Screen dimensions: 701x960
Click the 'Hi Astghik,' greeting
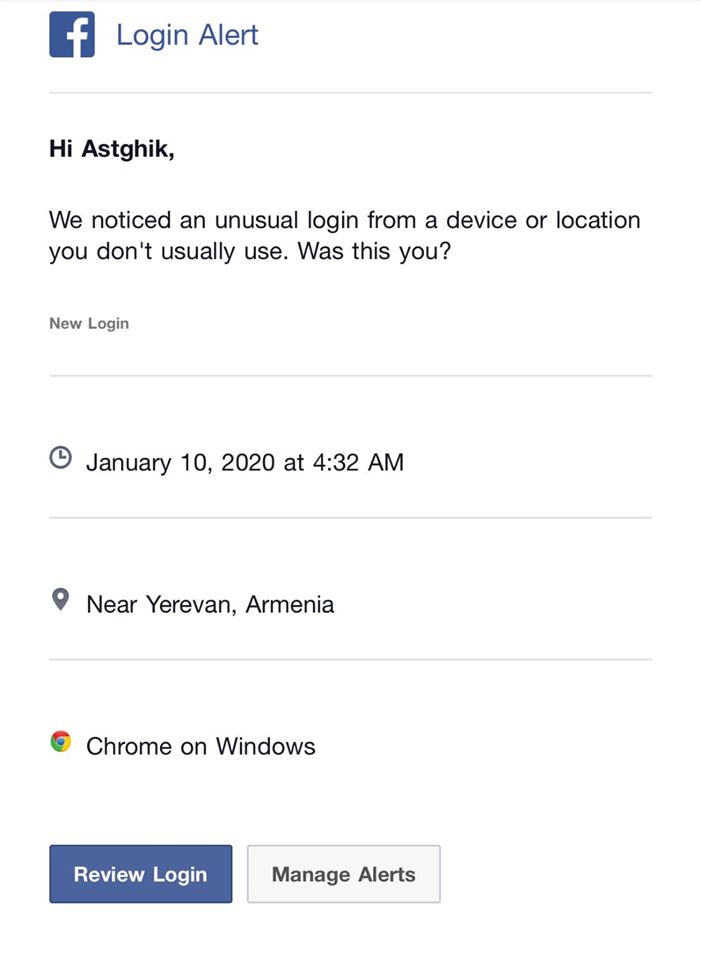[x=111, y=150]
